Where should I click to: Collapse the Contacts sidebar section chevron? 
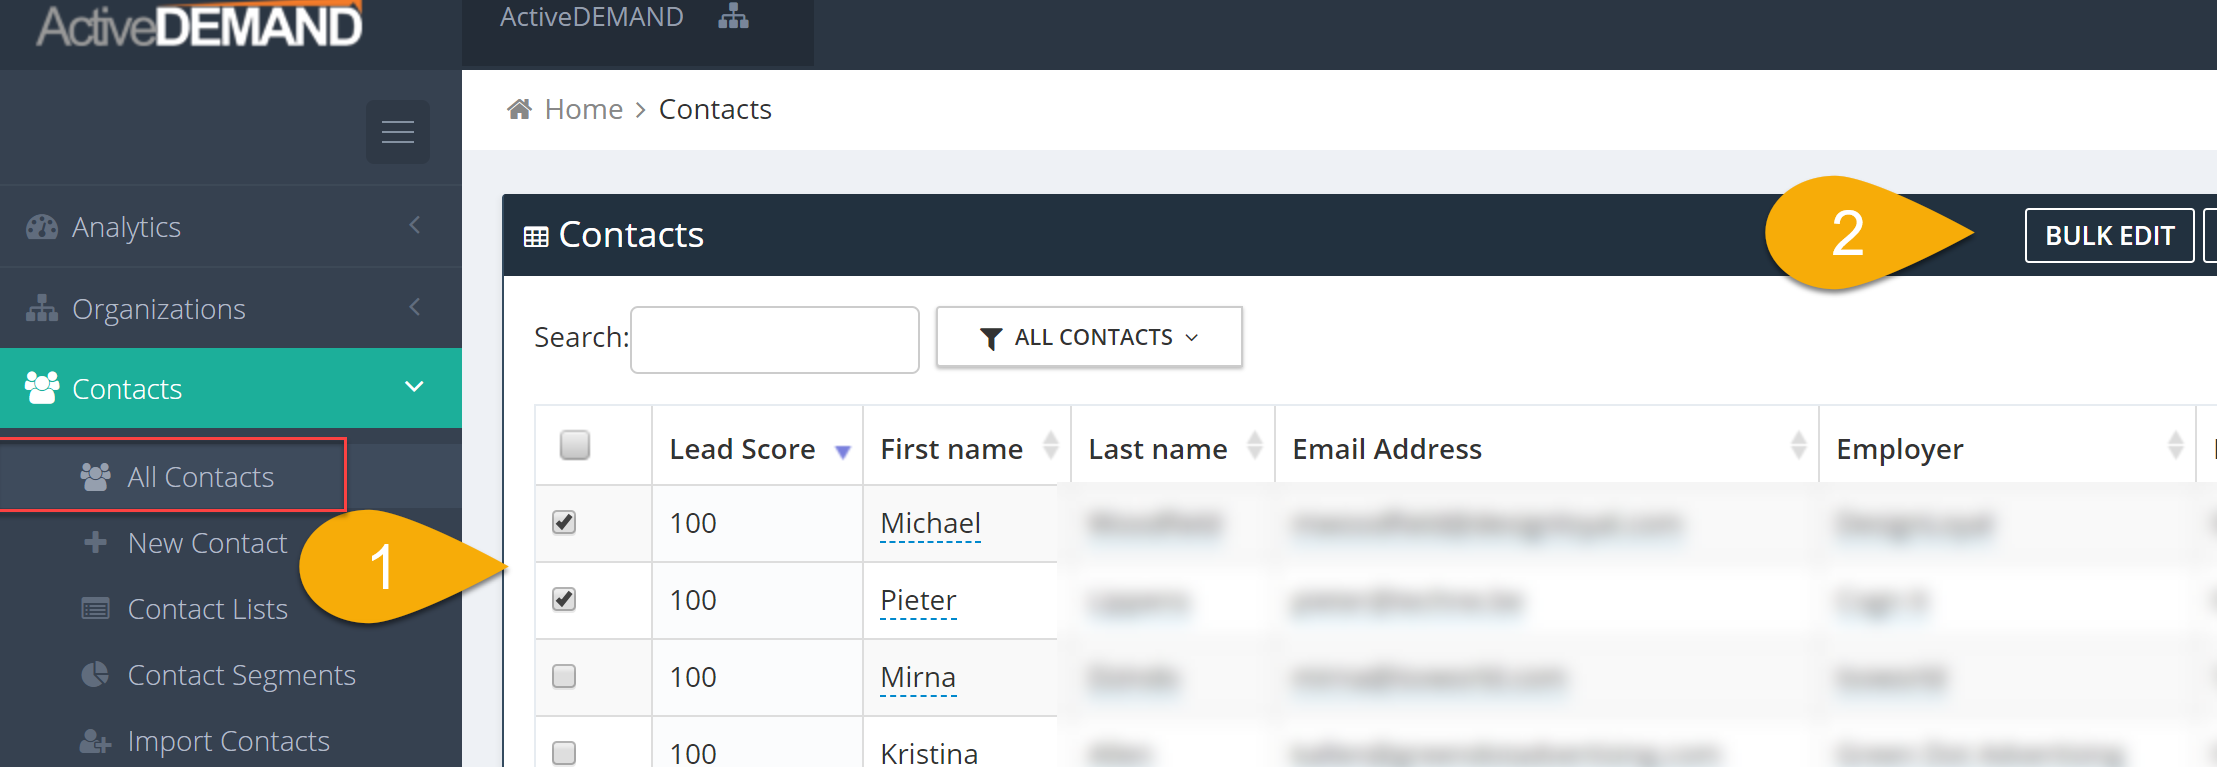click(414, 387)
